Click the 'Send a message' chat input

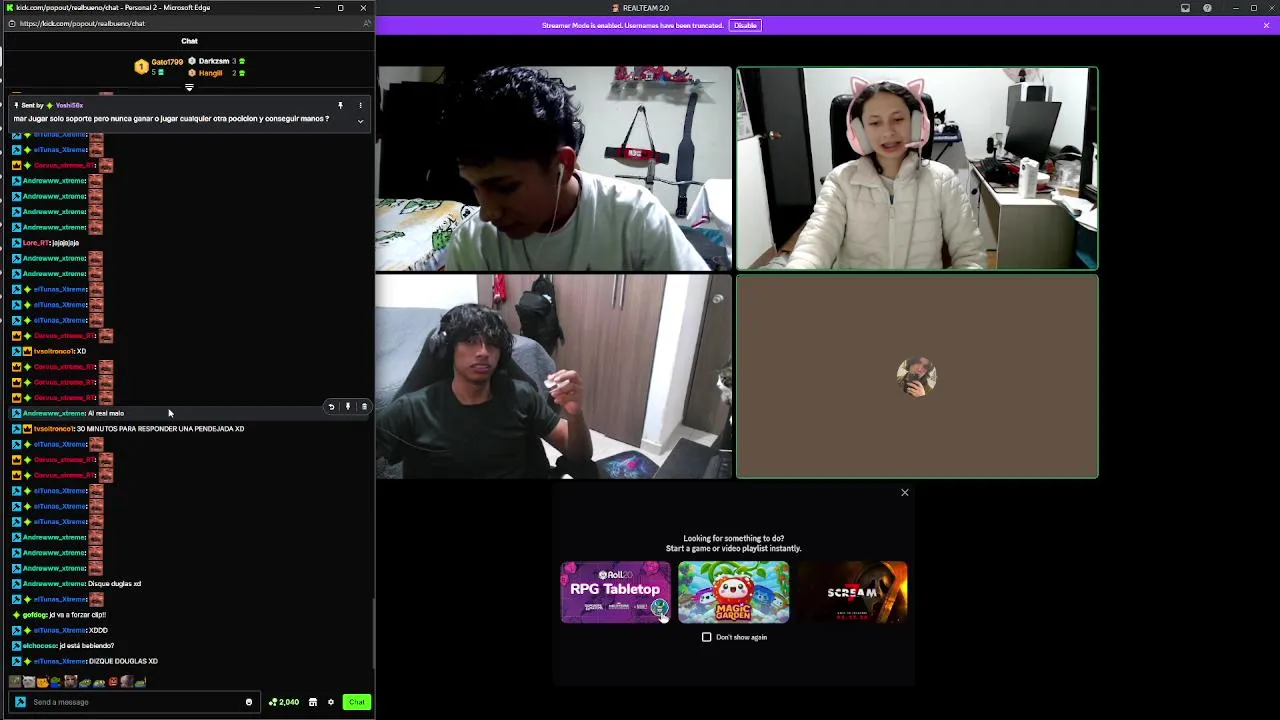[x=135, y=702]
